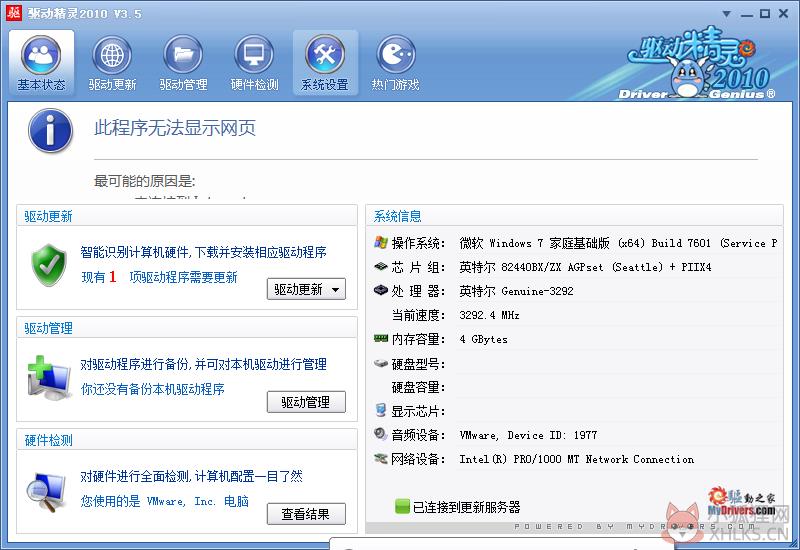This screenshot has width=800, height=550.
Task: Click the 驱动精灵 app icon in title bar
Action: click(x=14, y=13)
